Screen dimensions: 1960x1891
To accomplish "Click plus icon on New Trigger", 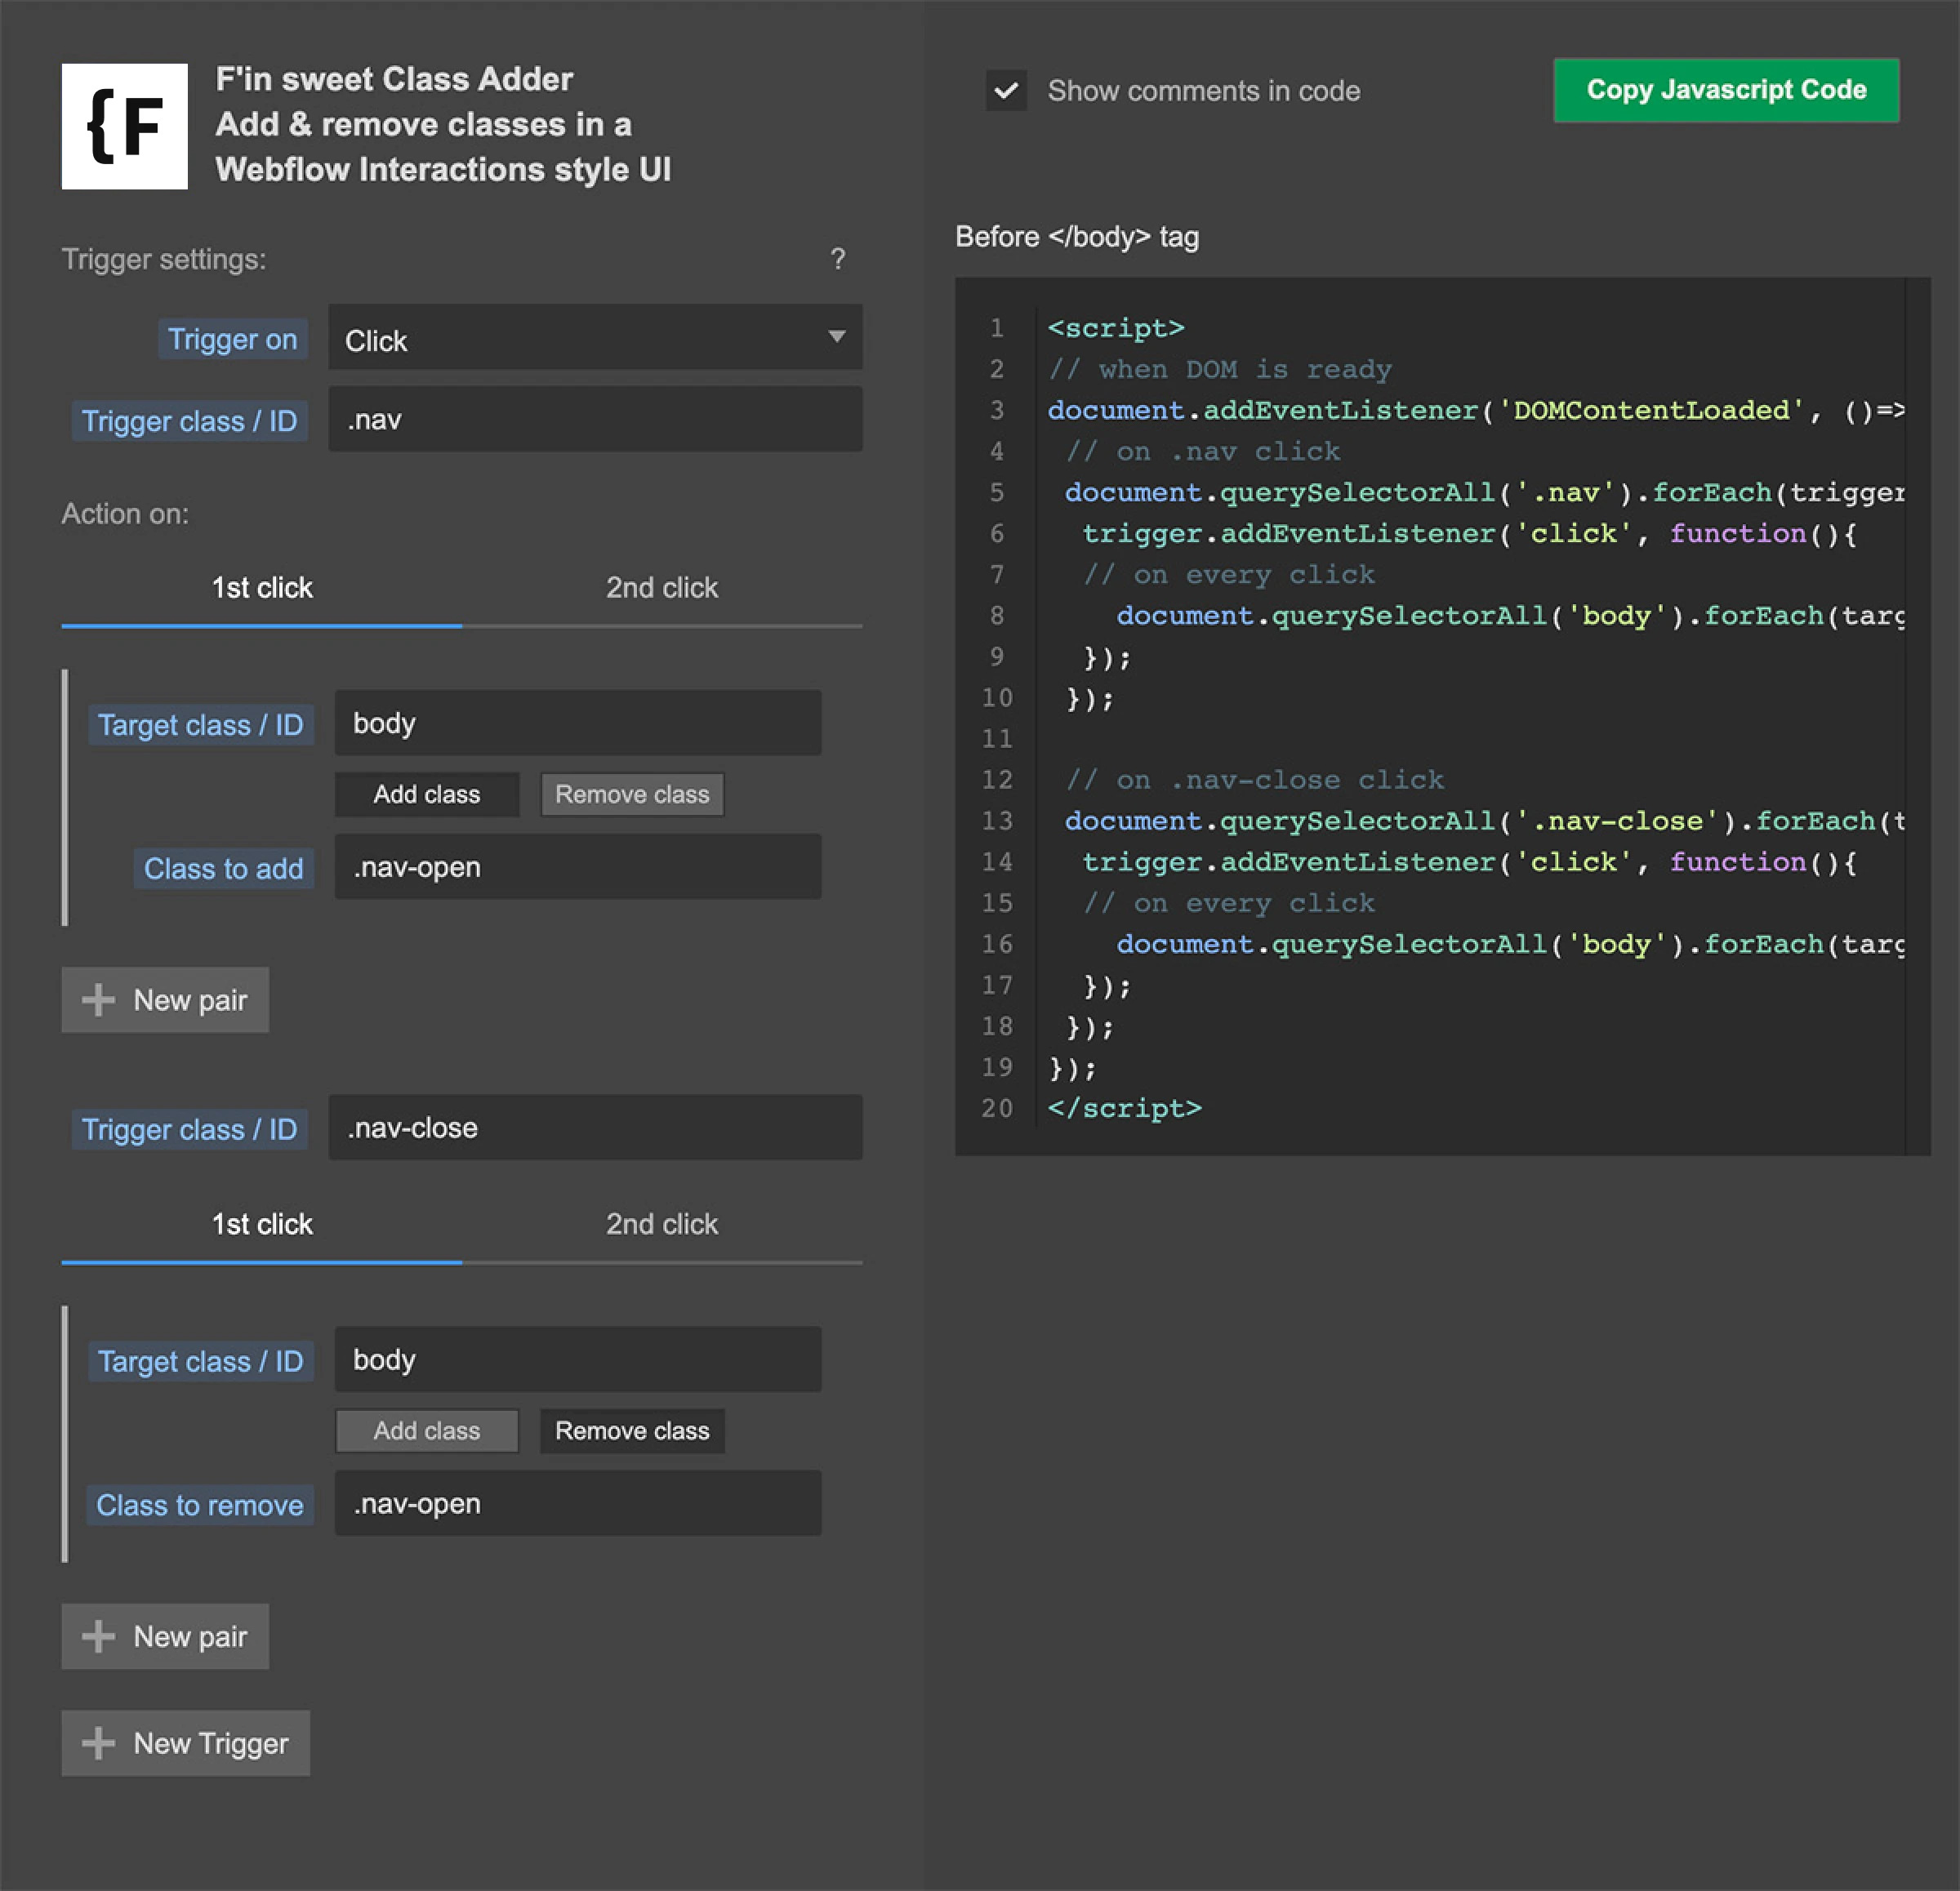I will point(98,1743).
